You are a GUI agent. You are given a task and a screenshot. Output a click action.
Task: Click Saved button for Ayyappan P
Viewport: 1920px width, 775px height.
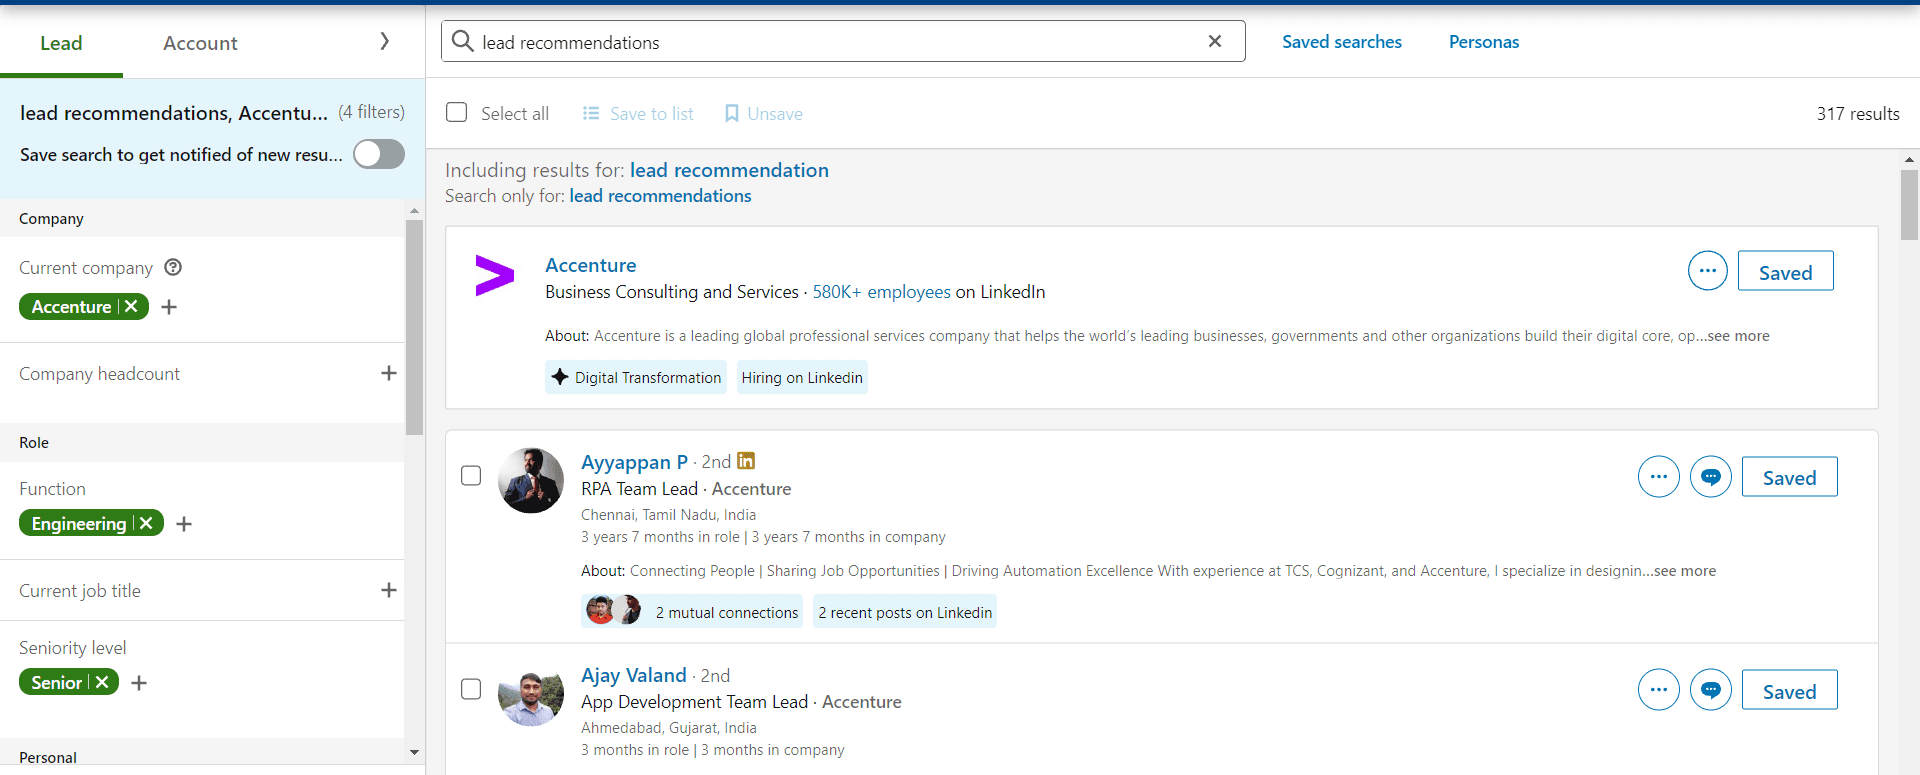[1790, 477]
